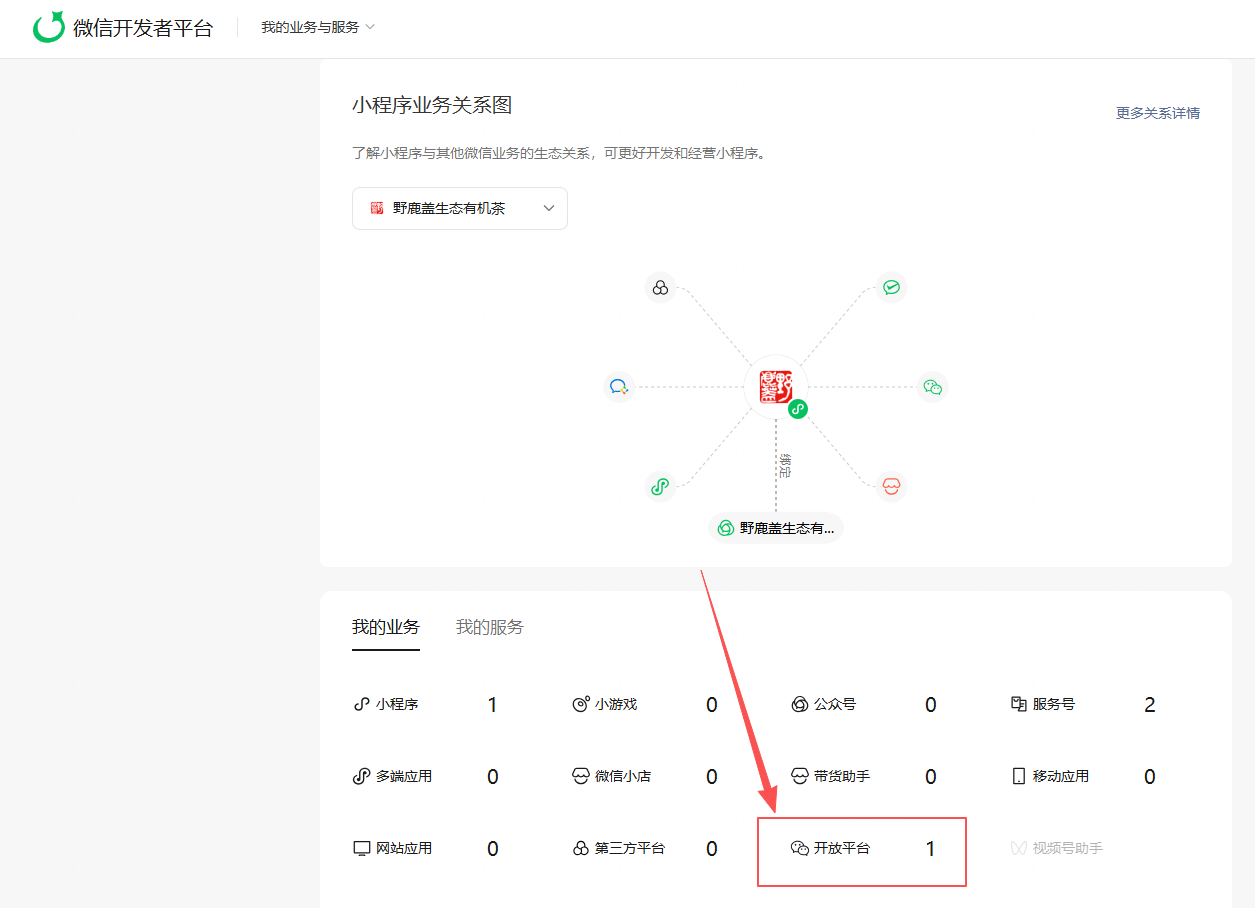Click the 小游戏 entry in business list
1255x908 pixels.
point(615,704)
